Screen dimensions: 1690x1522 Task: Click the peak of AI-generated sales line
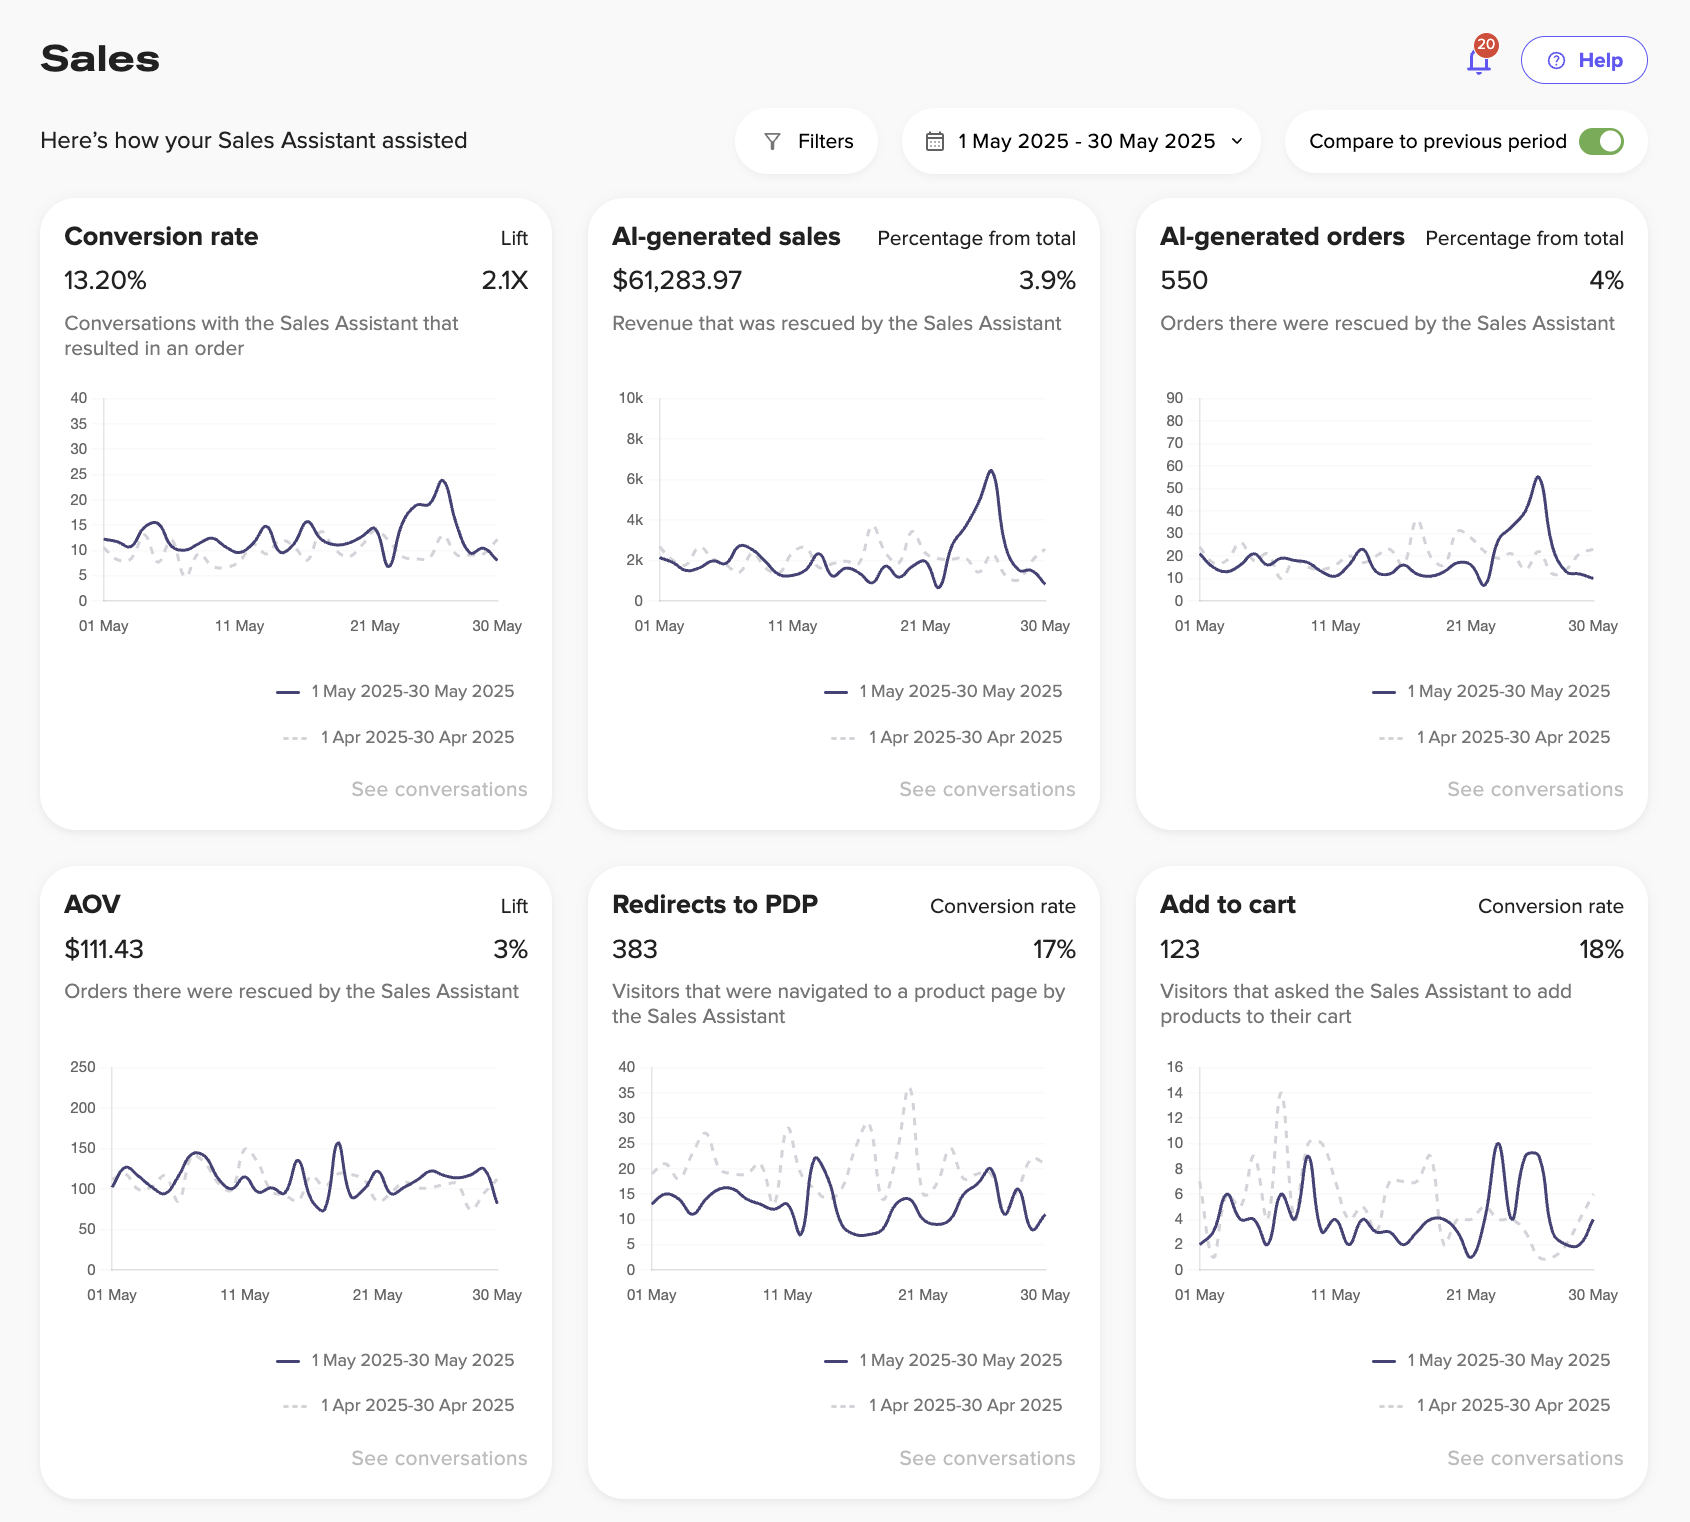(x=991, y=470)
